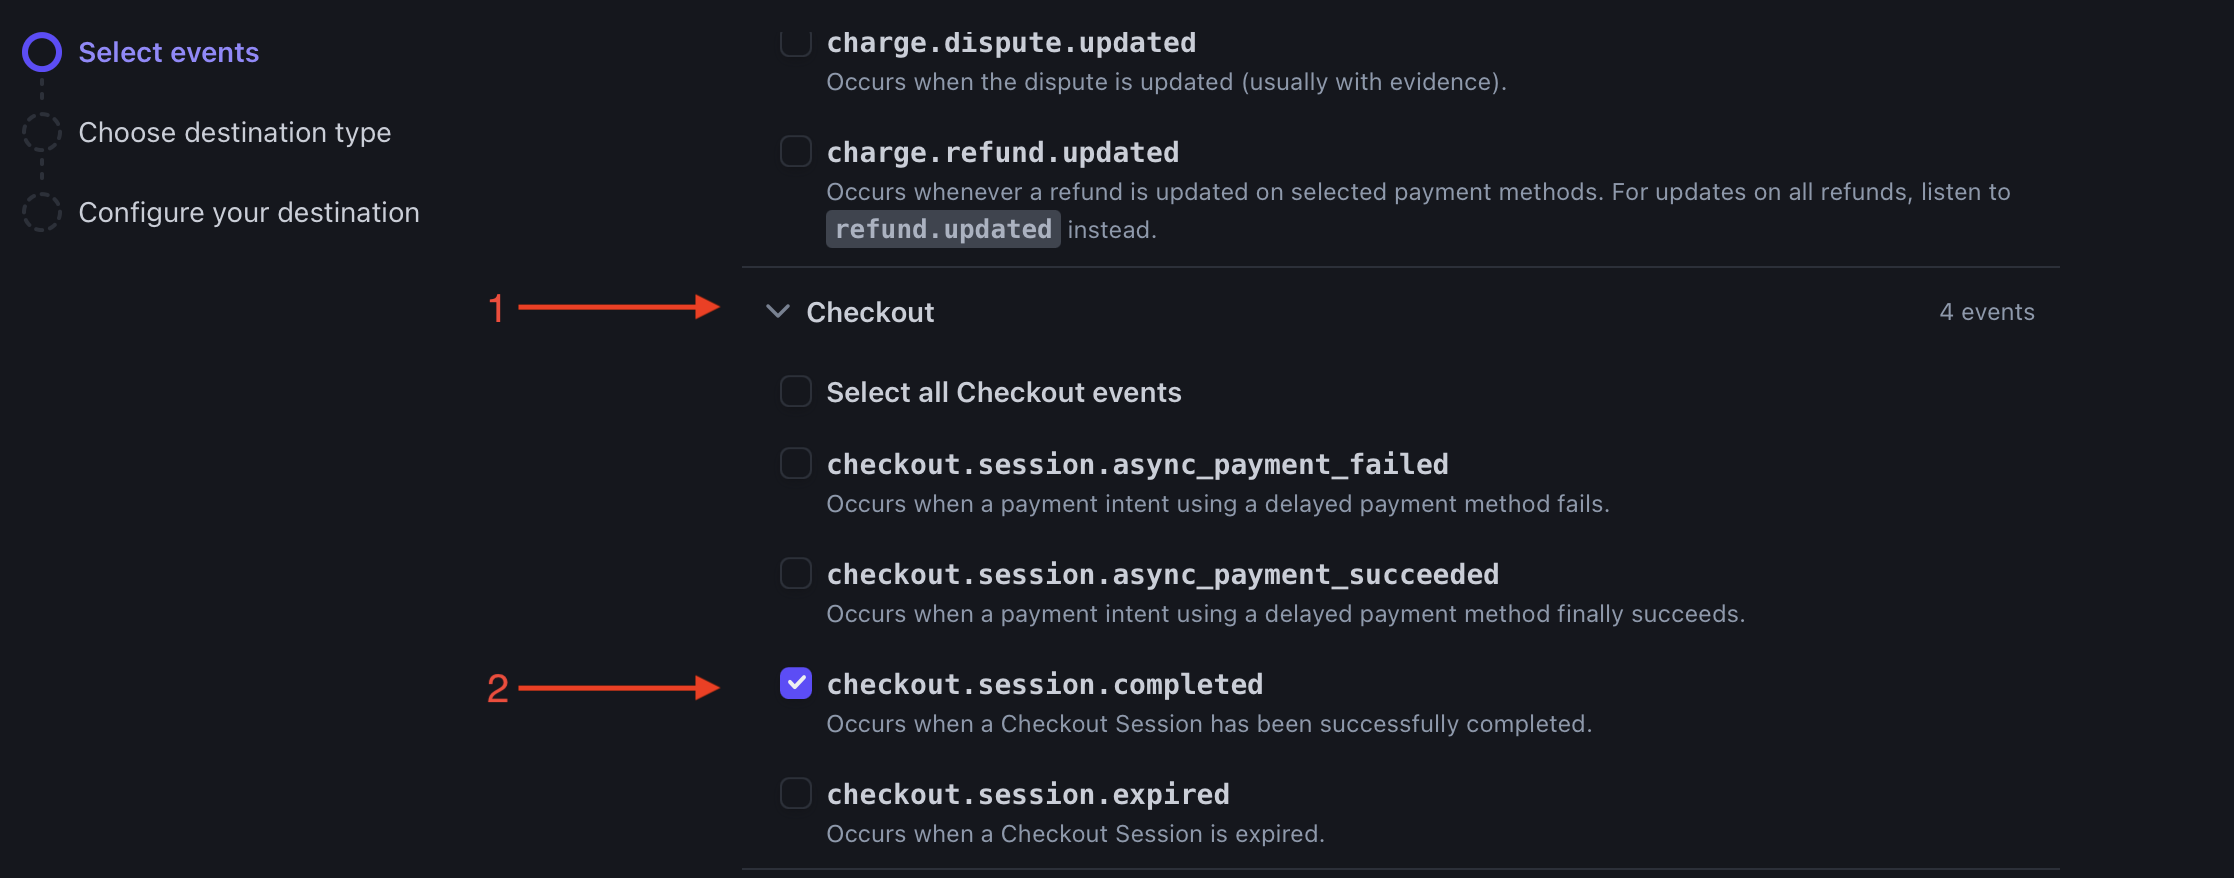Collapse the Checkout section chevron
The height and width of the screenshot is (878, 2234).
[x=777, y=312]
